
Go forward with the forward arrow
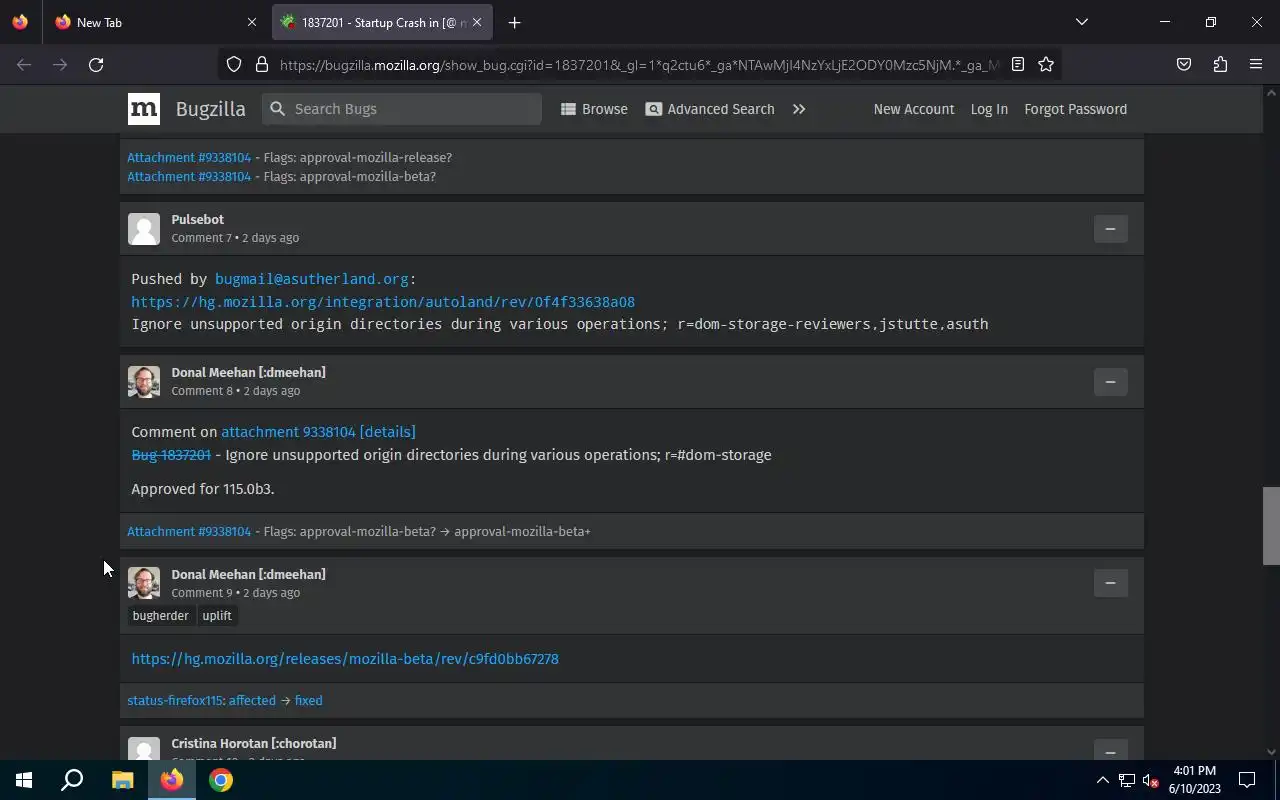click(60, 64)
